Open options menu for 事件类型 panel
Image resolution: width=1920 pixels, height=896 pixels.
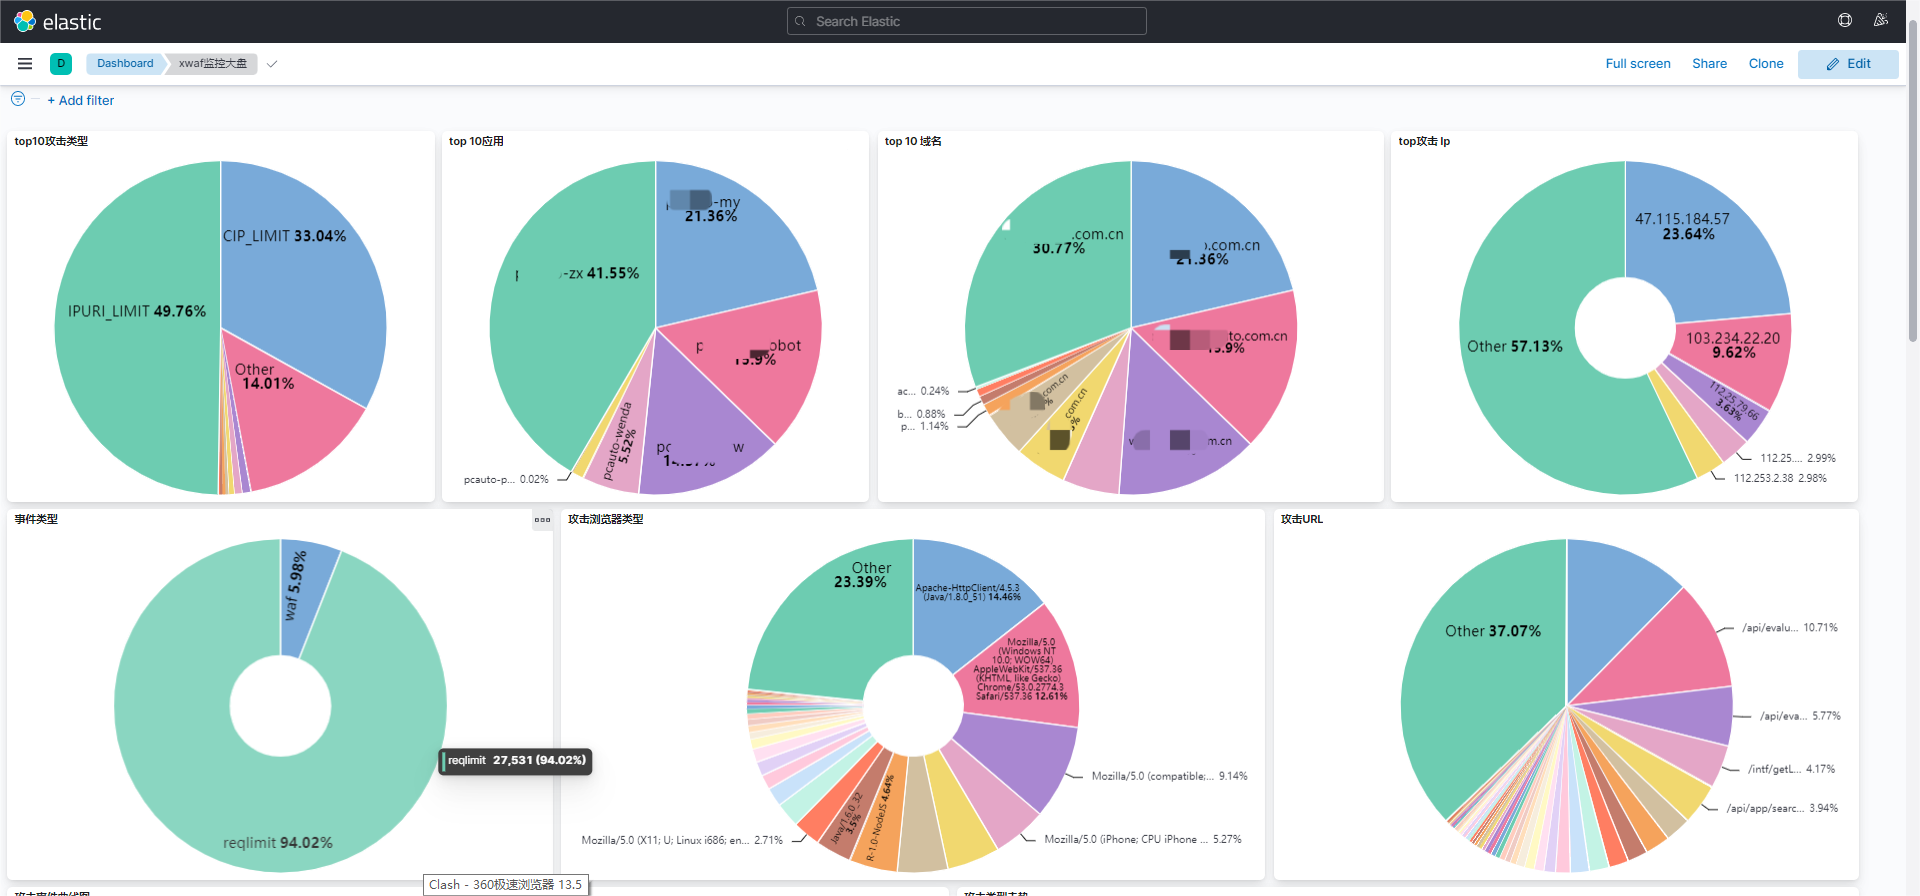tap(542, 519)
